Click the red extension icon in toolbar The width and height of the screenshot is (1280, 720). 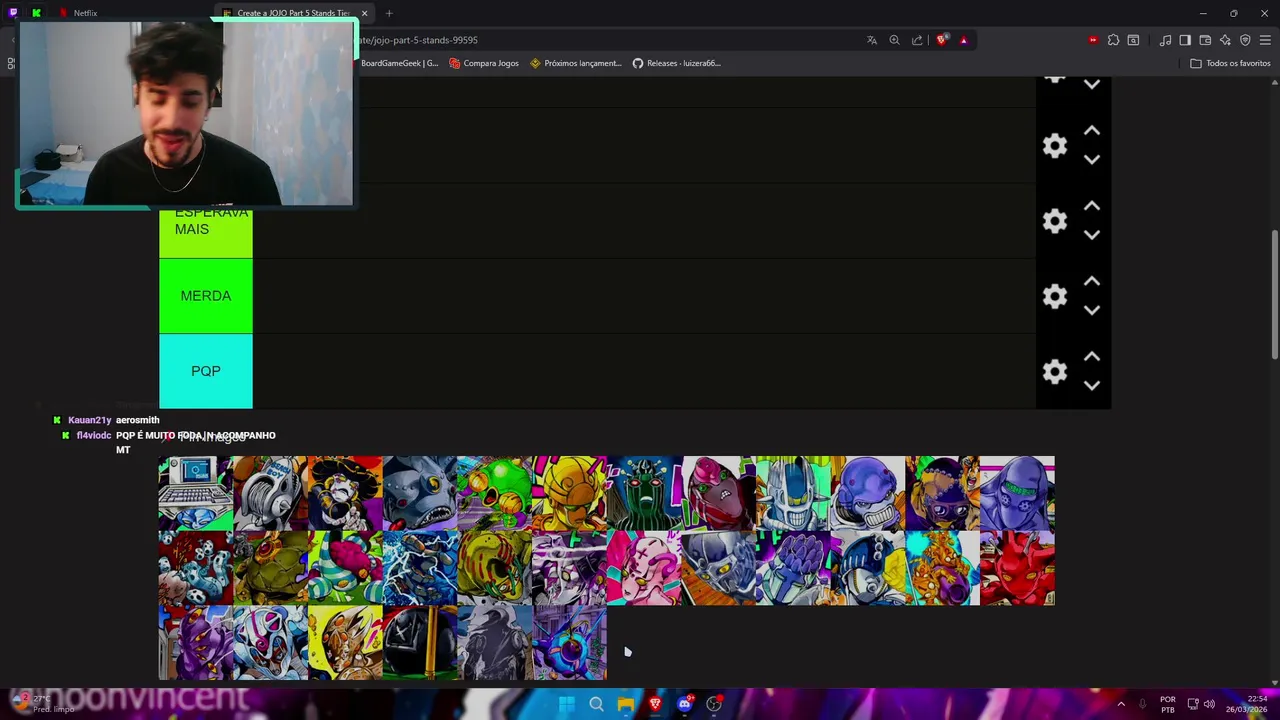coord(1093,40)
